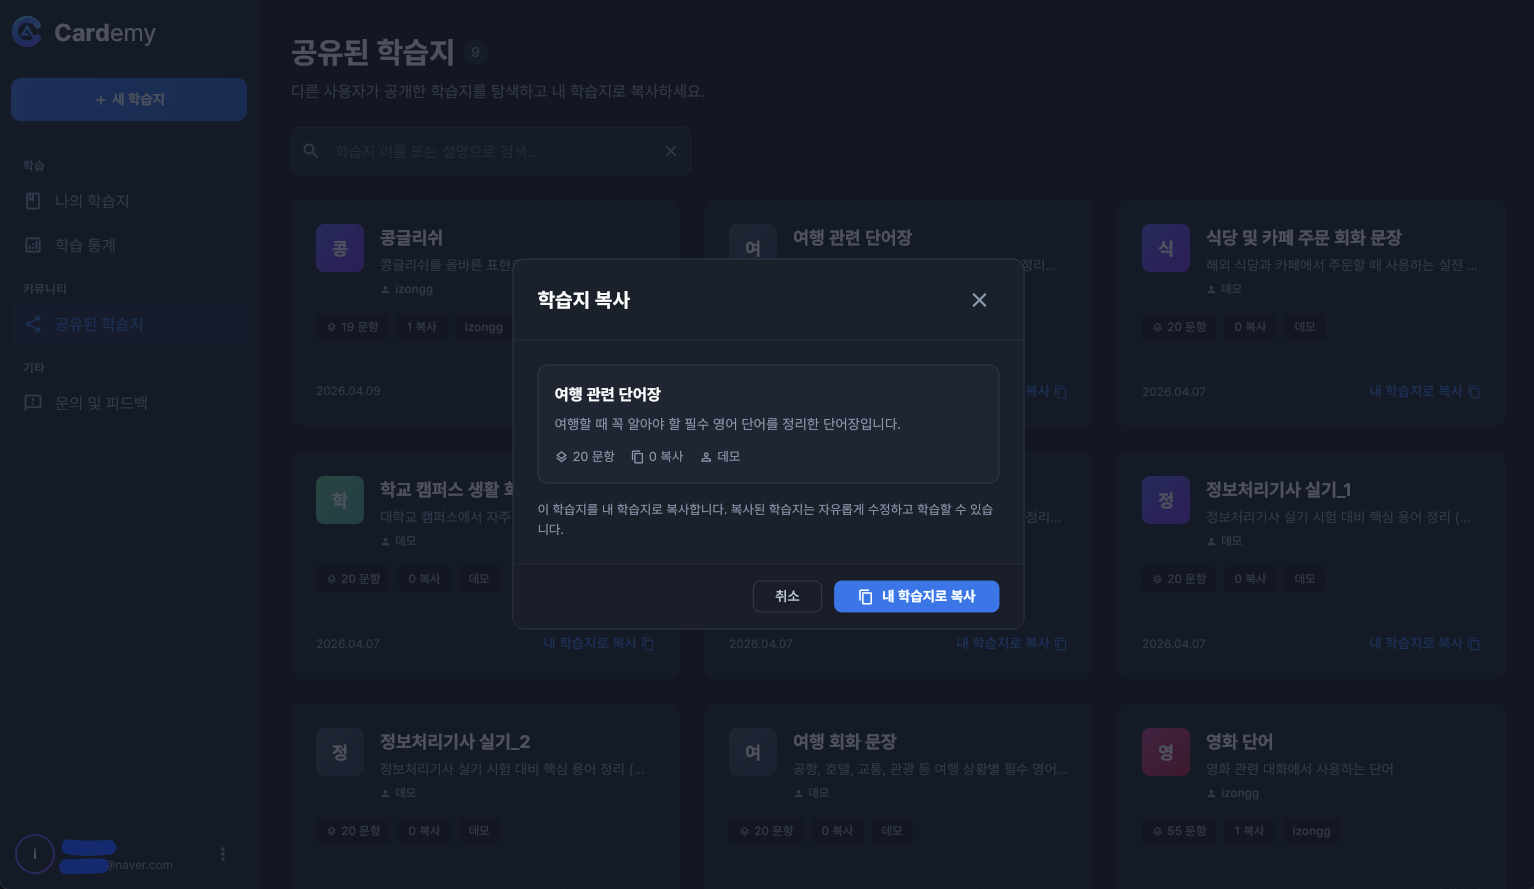The height and width of the screenshot is (889, 1534).
Task: Click the share icon beside 공유된 학습지
Action: pyautogui.click(x=33, y=324)
